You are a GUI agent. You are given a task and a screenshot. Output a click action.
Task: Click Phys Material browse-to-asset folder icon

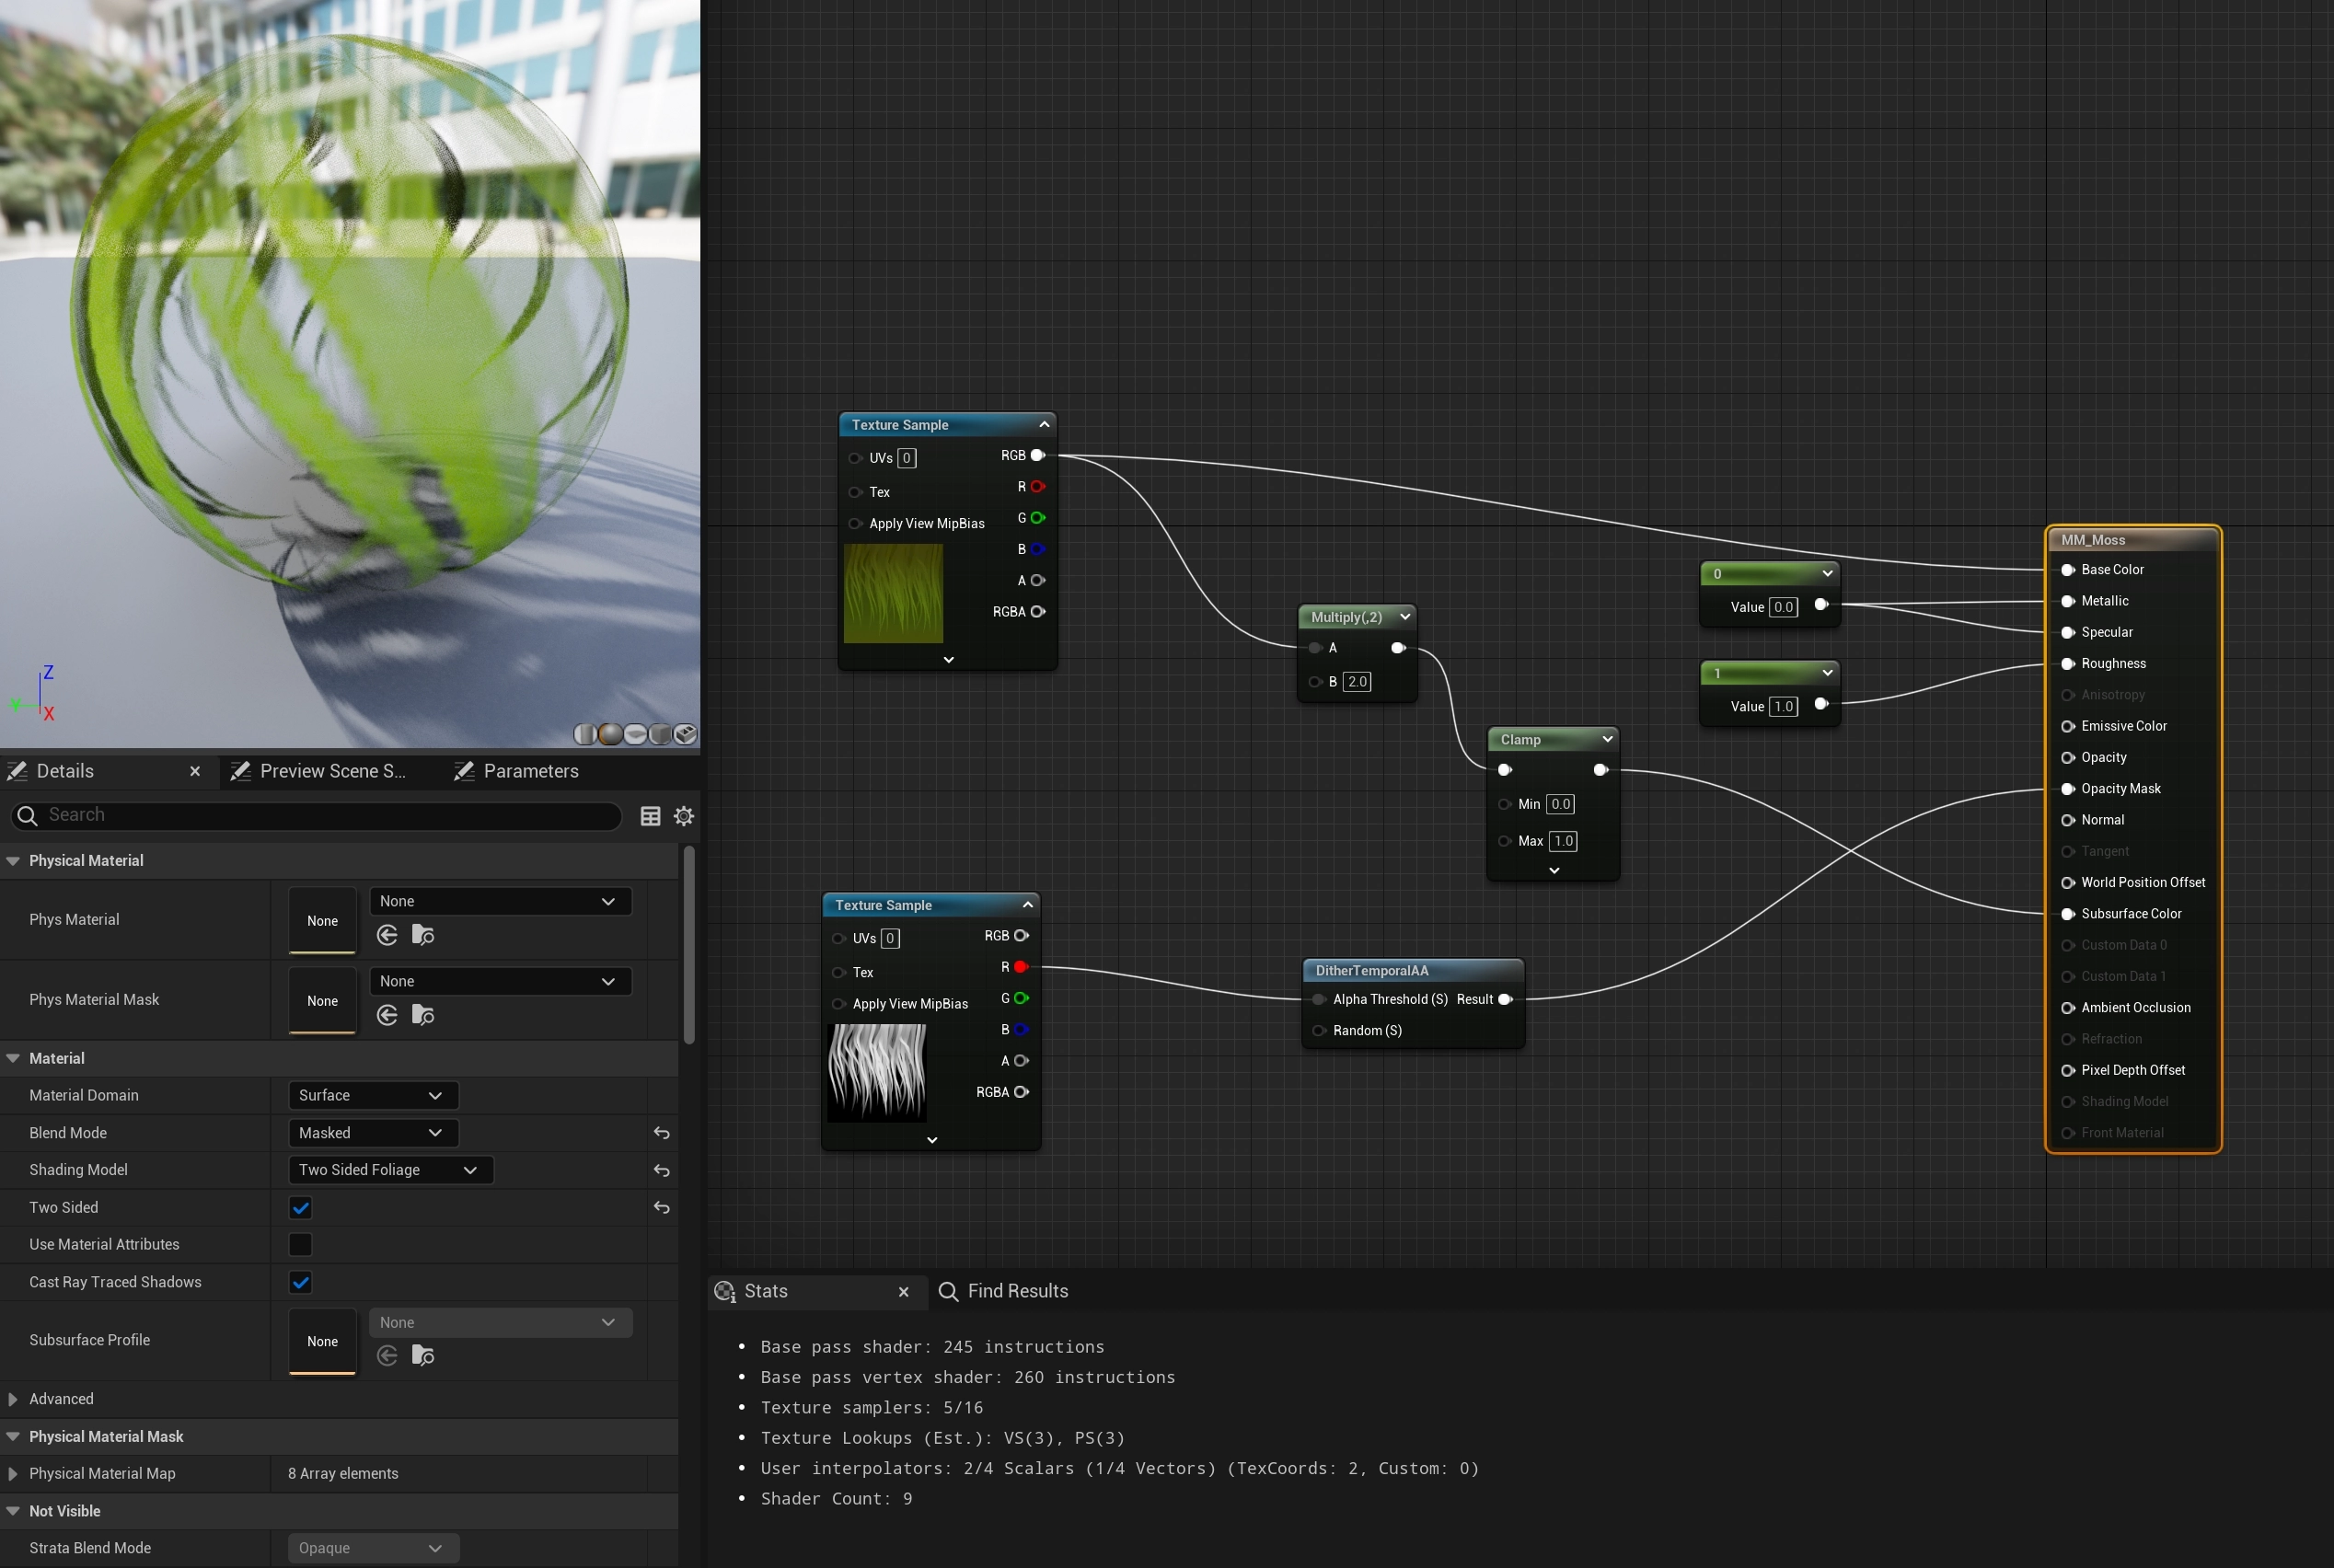tap(423, 935)
